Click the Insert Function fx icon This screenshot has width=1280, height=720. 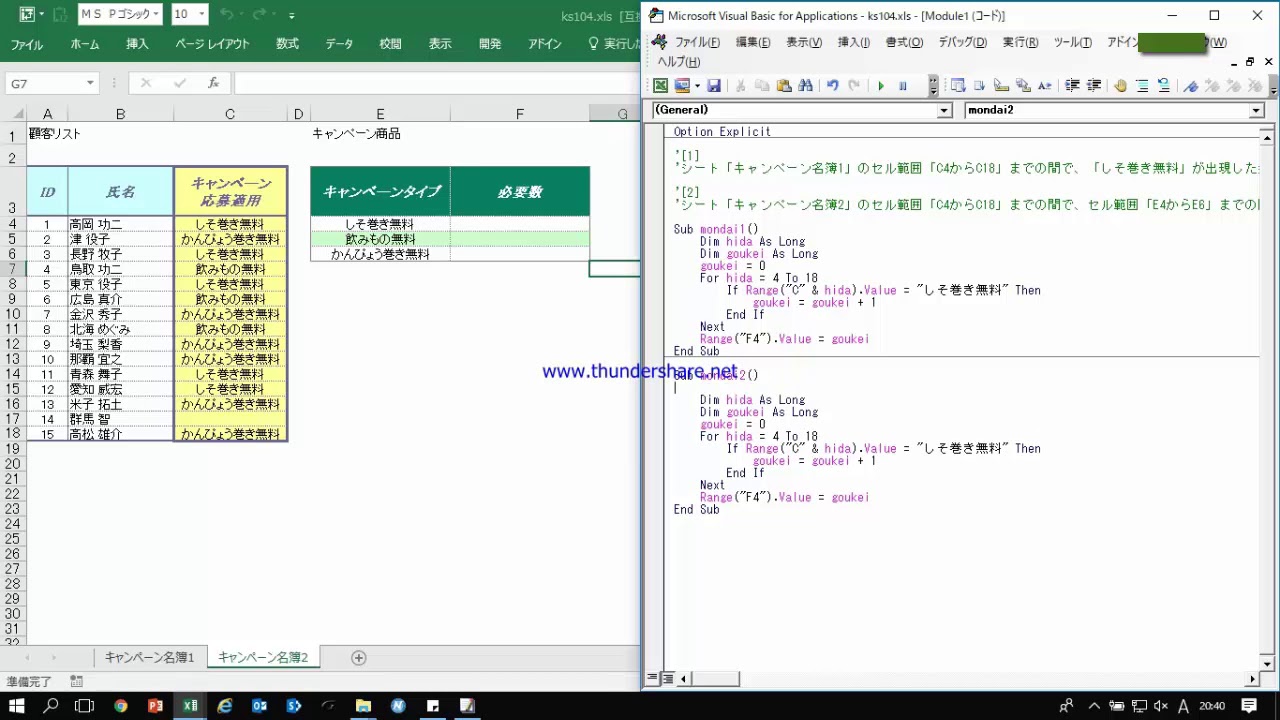(213, 84)
